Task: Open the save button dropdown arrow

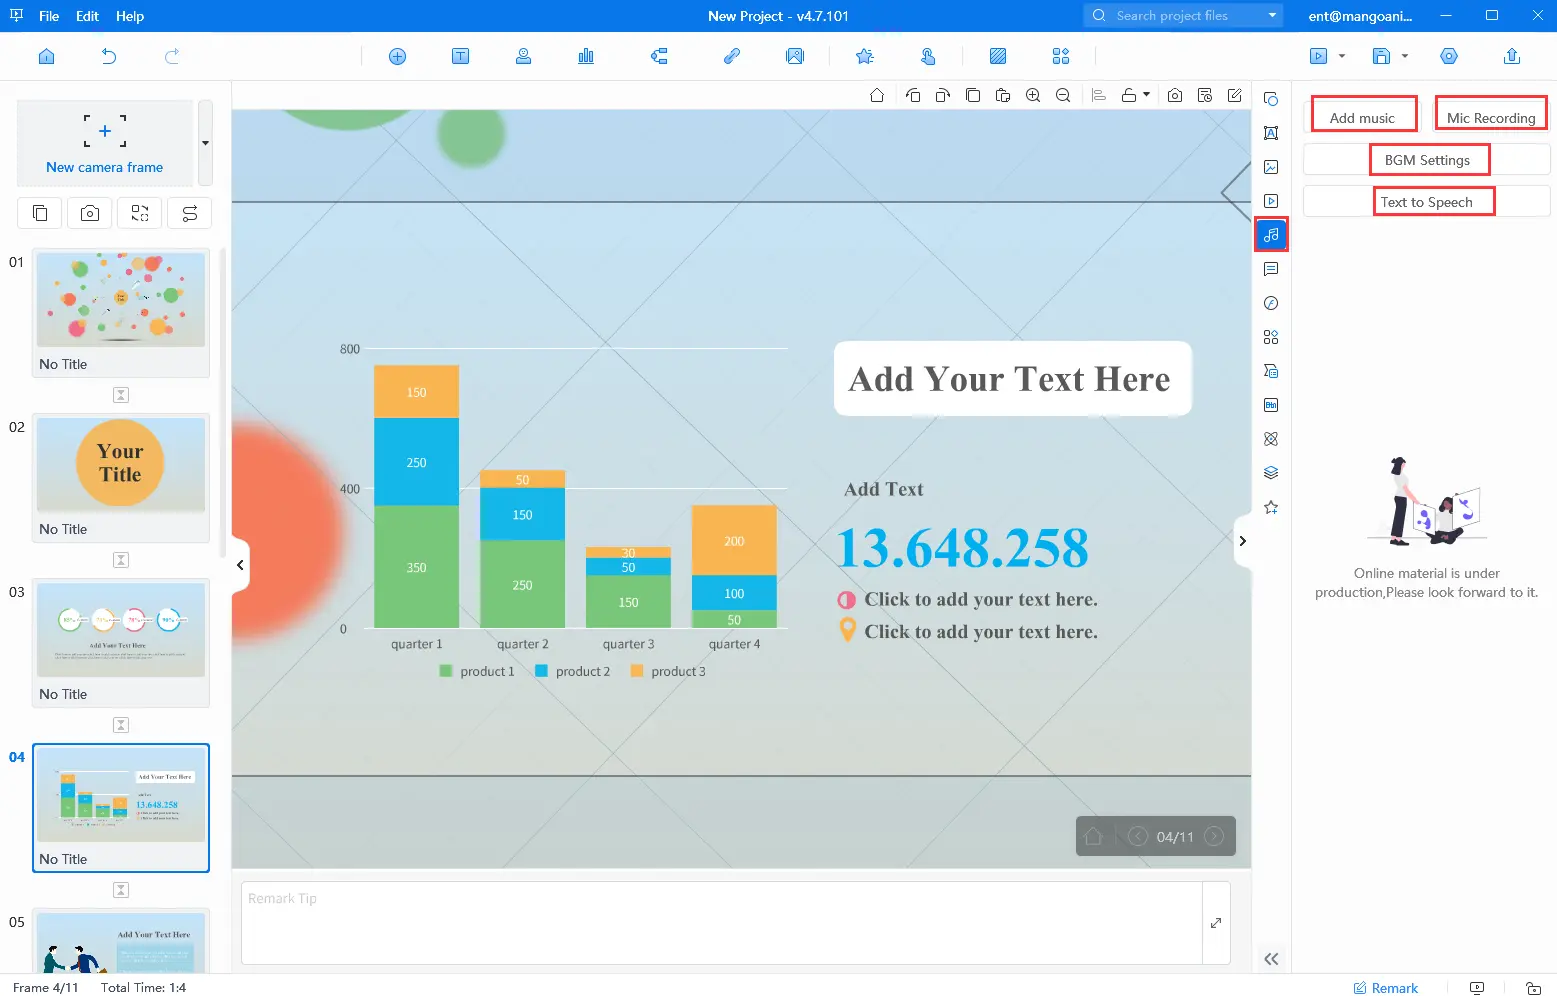Action: click(x=1405, y=57)
